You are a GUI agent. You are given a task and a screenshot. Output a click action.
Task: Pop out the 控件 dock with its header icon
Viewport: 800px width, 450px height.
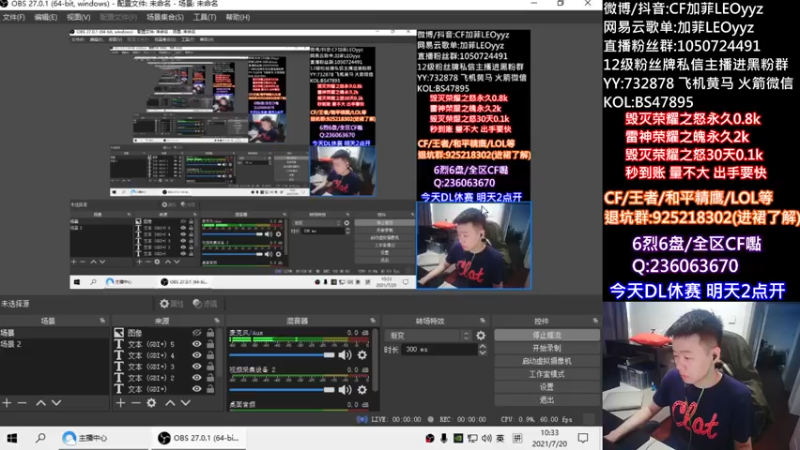595,321
